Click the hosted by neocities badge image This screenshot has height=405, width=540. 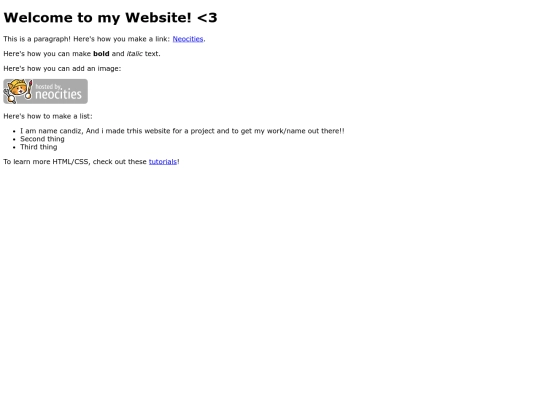click(x=45, y=91)
